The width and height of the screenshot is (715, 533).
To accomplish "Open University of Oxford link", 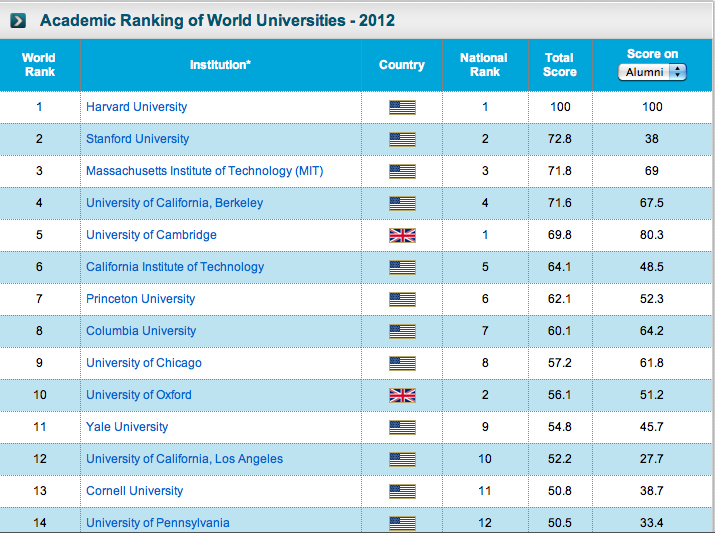I will [x=139, y=395].
